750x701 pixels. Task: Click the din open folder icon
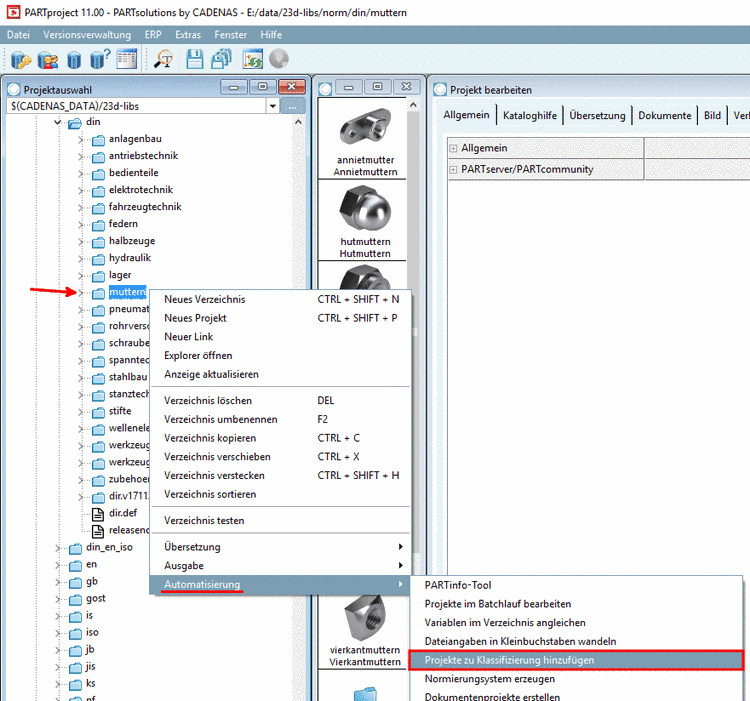tap(75, 123)
